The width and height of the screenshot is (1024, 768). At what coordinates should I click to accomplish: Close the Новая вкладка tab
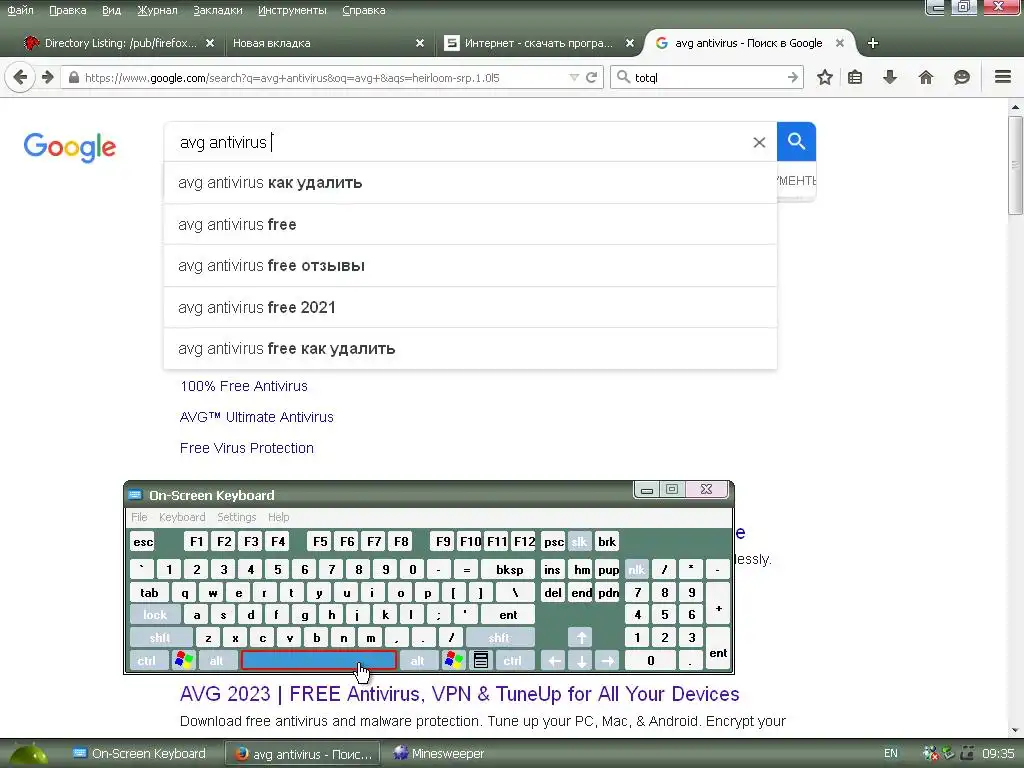pos(420,43)
